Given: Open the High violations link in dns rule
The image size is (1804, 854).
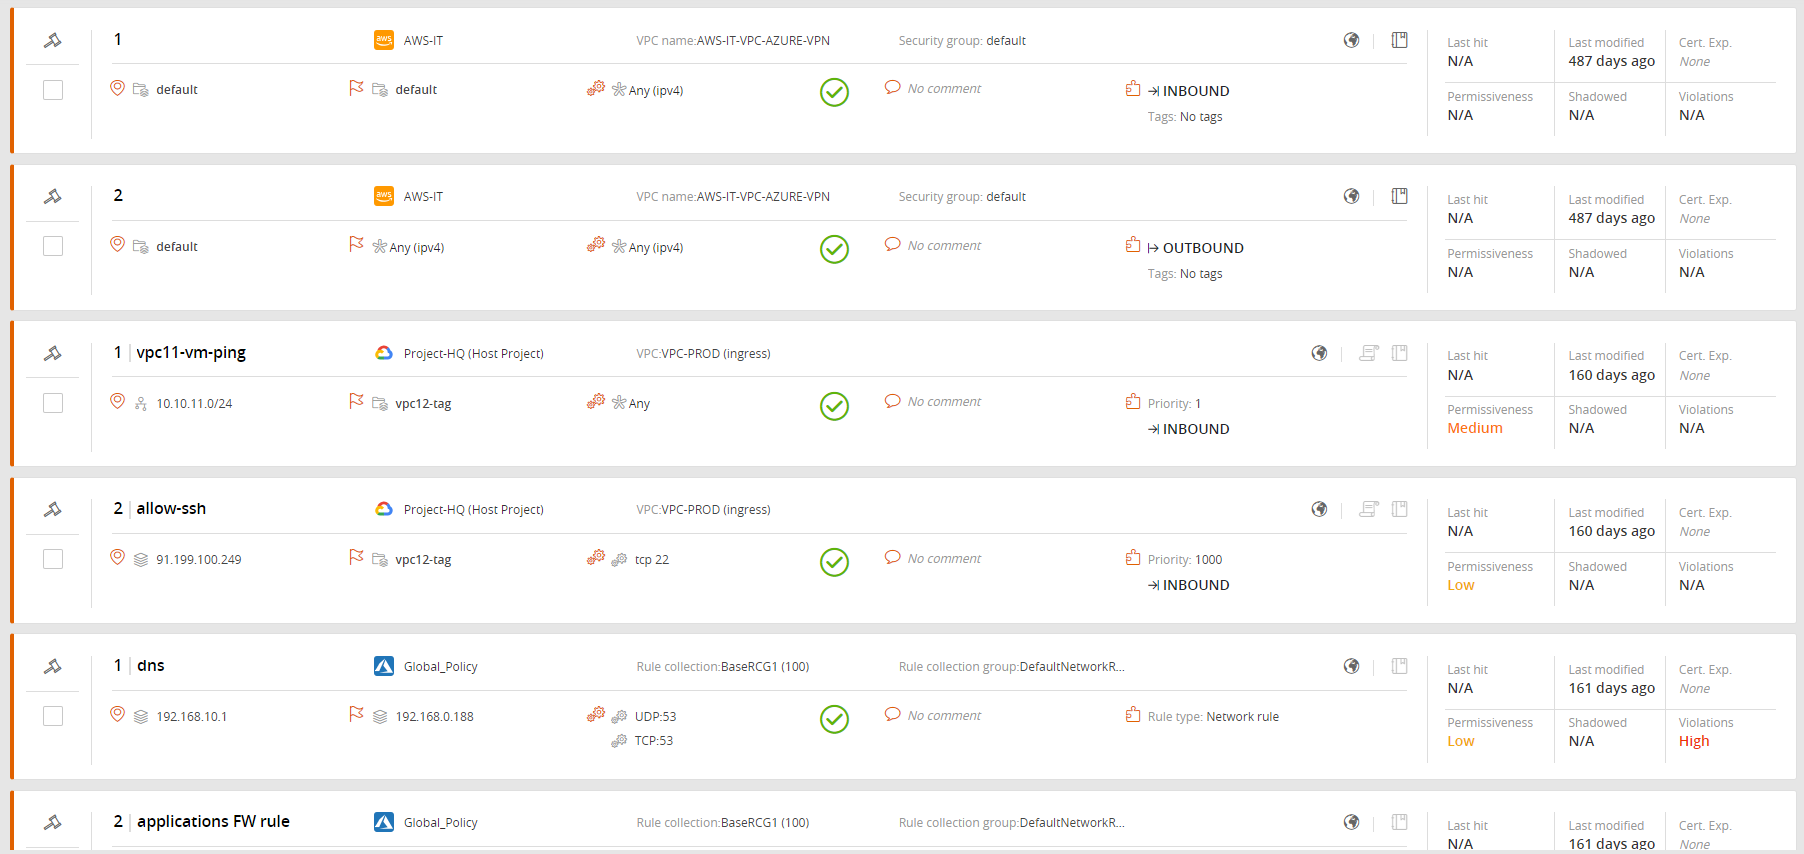Looking at the screenshot, I should coord(1693,741).
